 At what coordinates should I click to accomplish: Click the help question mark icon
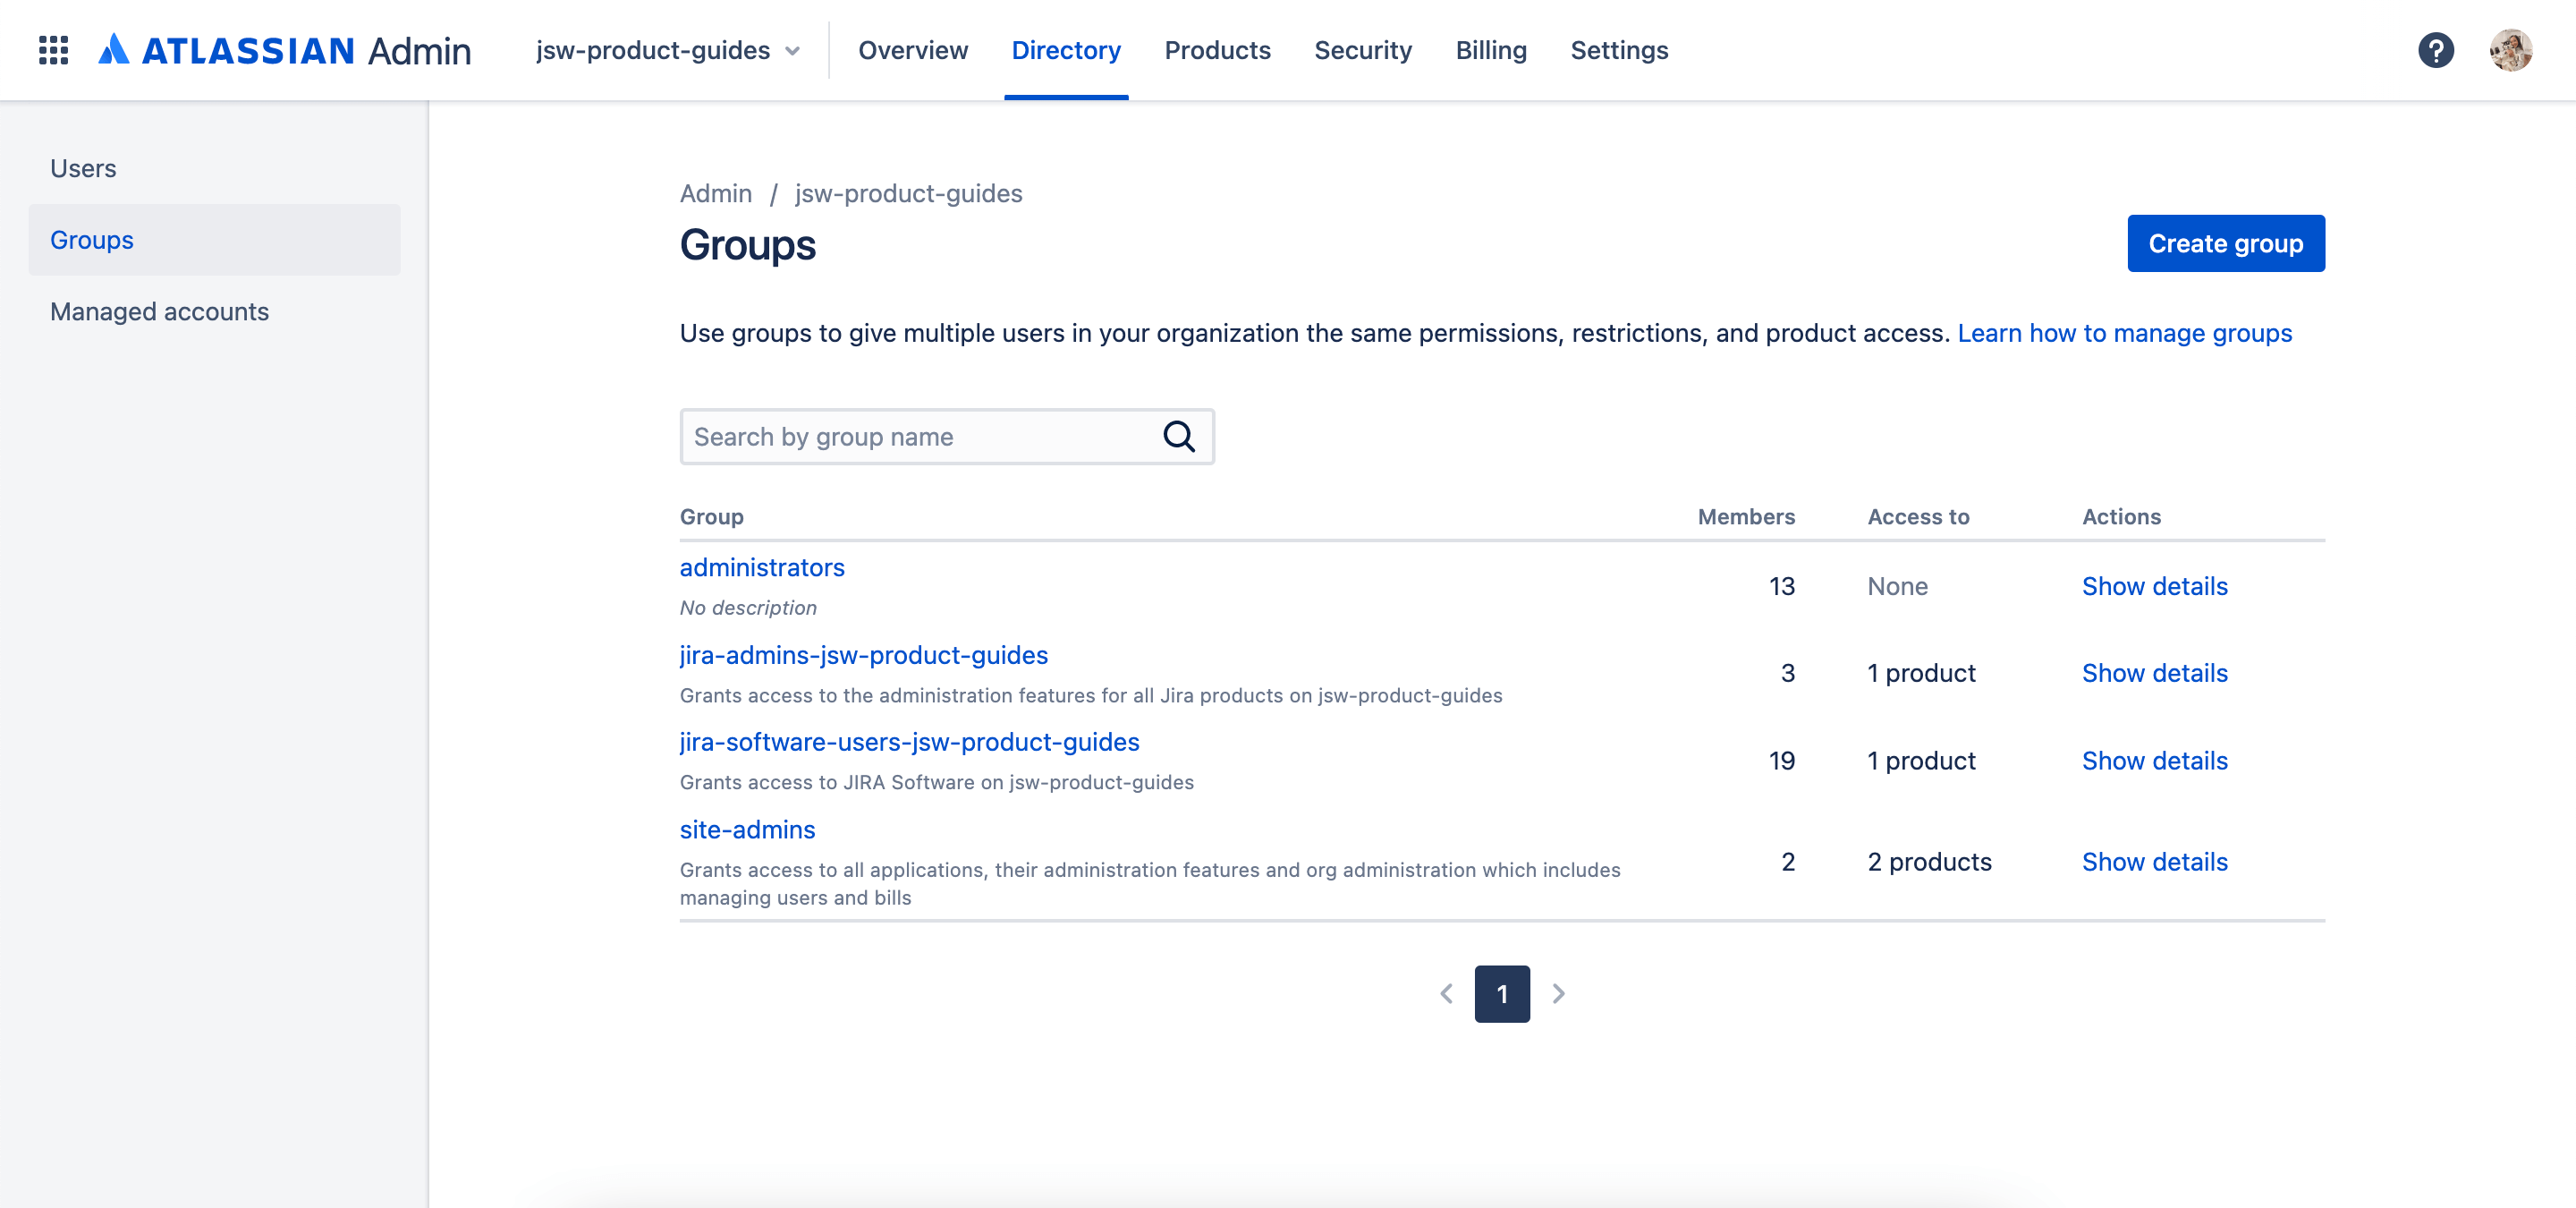tap(2436, 49)
